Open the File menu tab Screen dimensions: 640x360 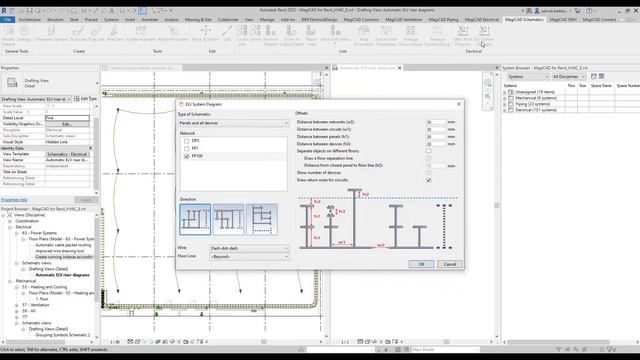click(x=8, y=20)
